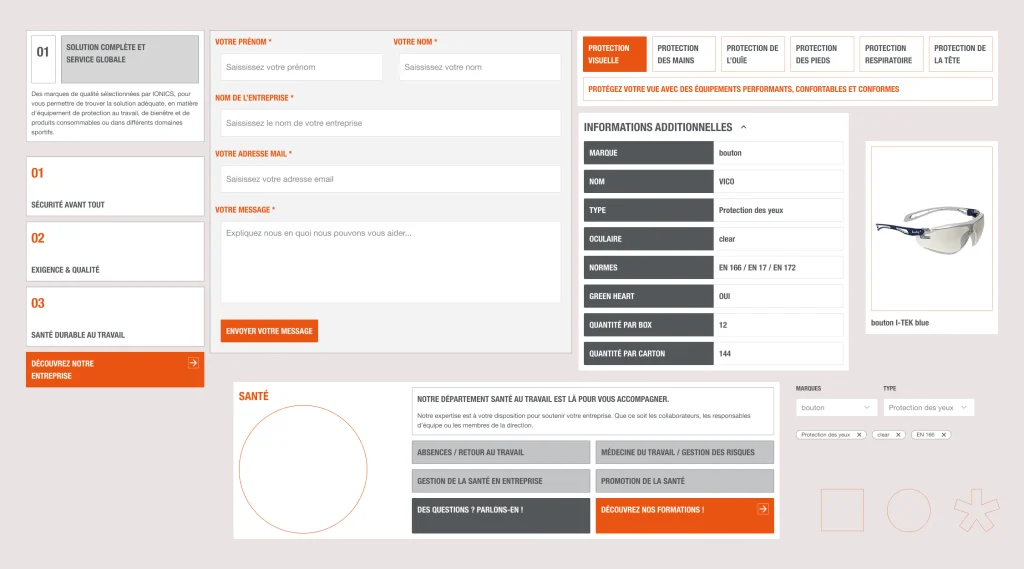Open the 01 Sécurité avant tout card
The height and width of the screenshot is (569, 1024).
[x=115, y=186]
